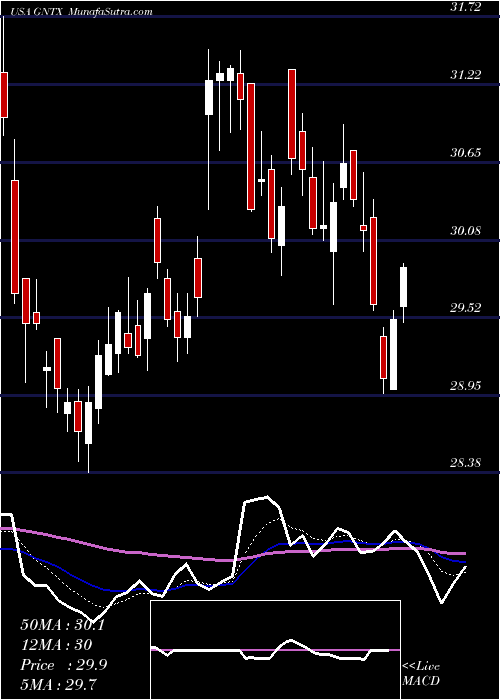
Task: Click the Price : 29.9 readout
Action: (x=64, y=665)
